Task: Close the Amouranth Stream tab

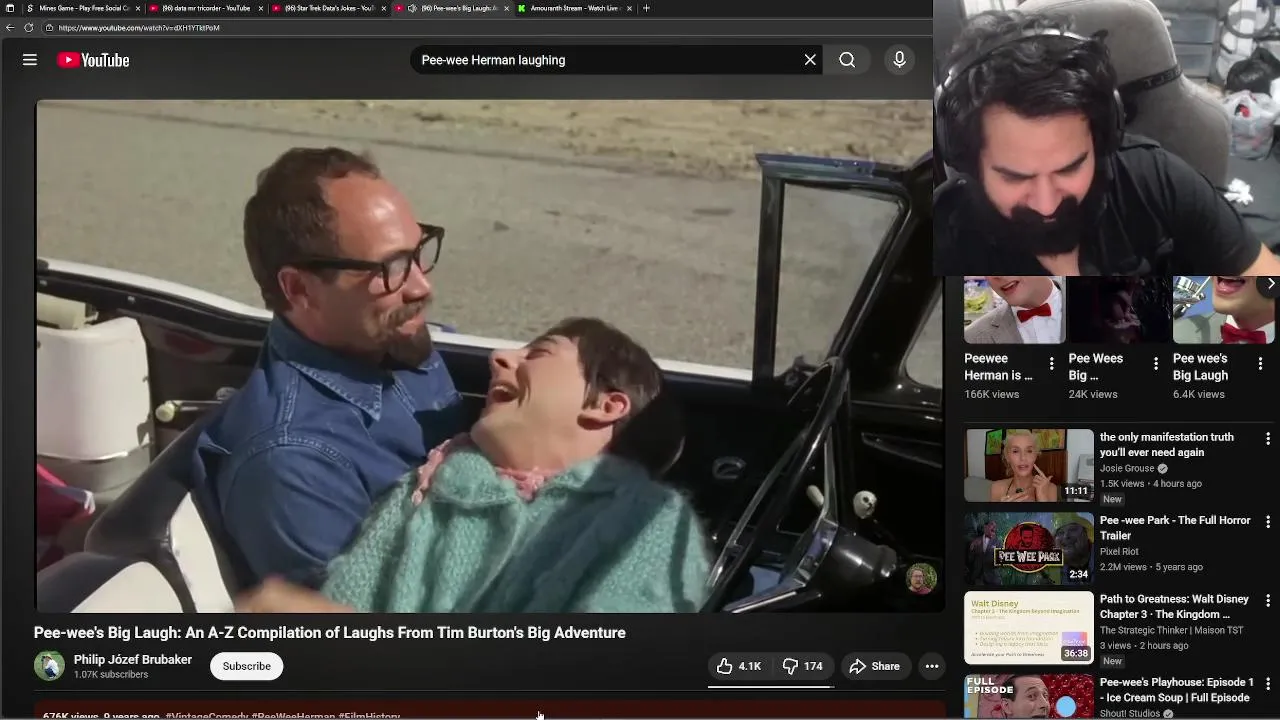Action: [x=629, y=8]
